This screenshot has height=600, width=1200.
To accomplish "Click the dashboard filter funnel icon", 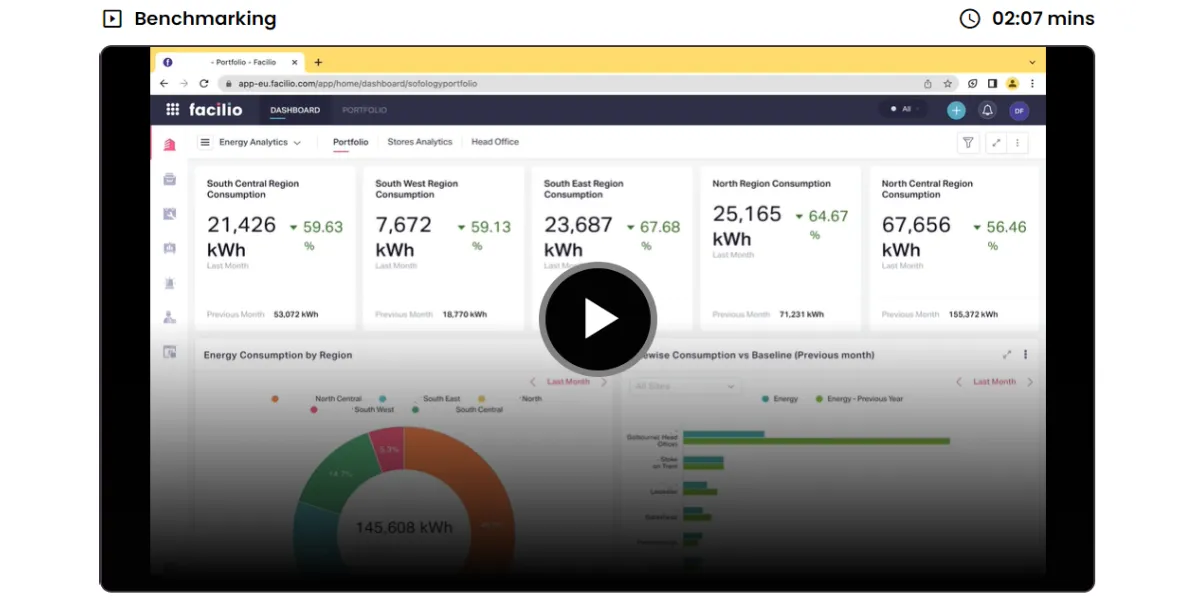I will 968,143.
